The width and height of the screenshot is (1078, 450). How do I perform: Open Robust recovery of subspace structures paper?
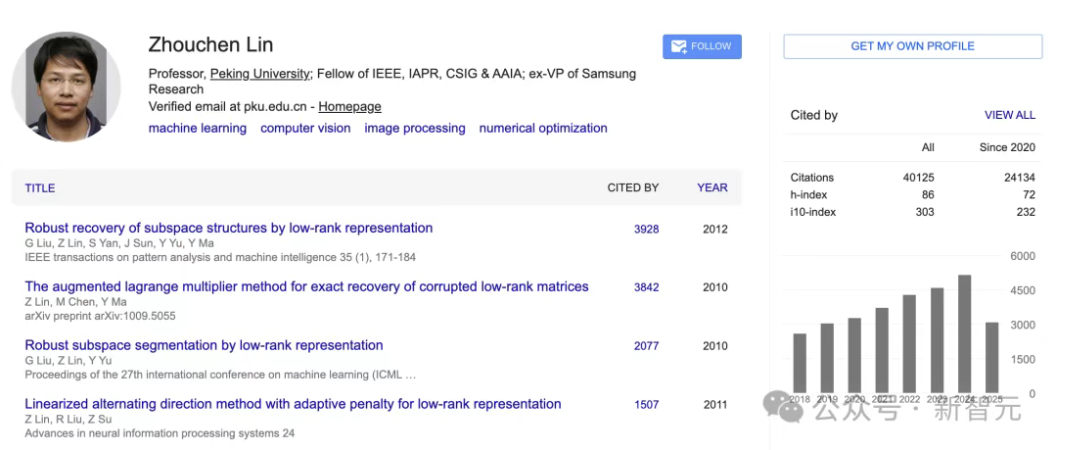229,228
